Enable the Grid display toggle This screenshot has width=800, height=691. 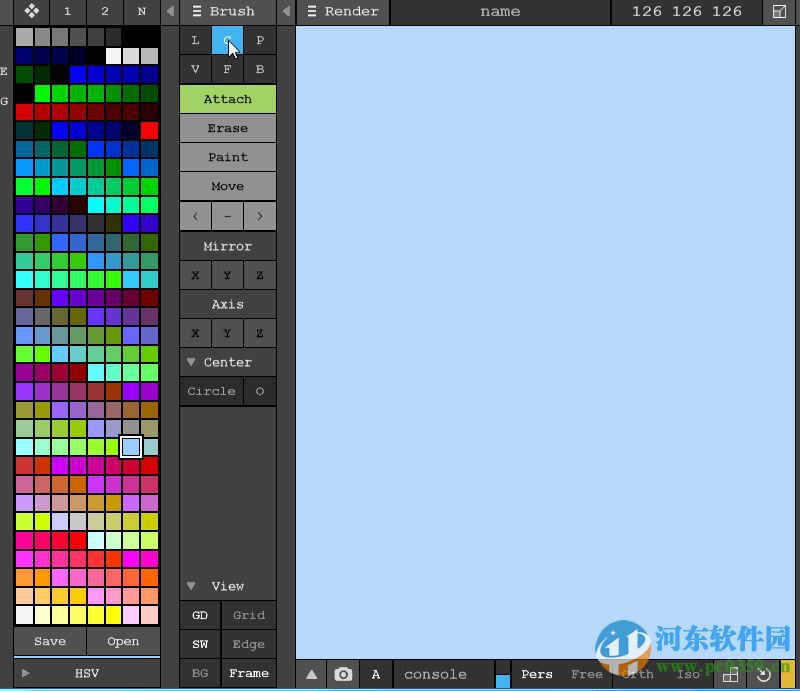pyautogui.click(x=248, y=615)
